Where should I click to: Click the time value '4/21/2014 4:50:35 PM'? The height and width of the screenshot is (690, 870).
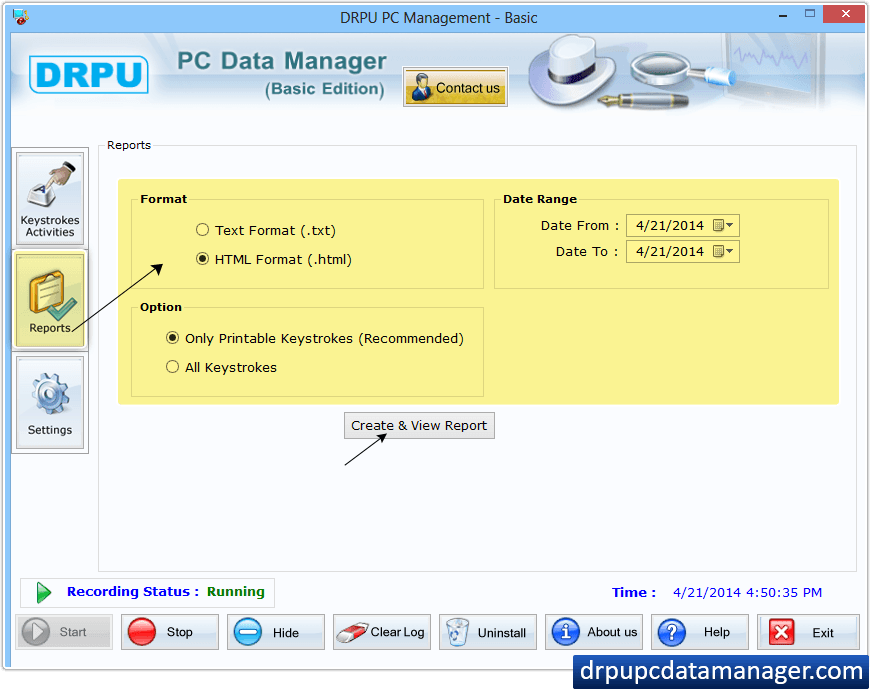pyautogui.click(x=747, y=592)
